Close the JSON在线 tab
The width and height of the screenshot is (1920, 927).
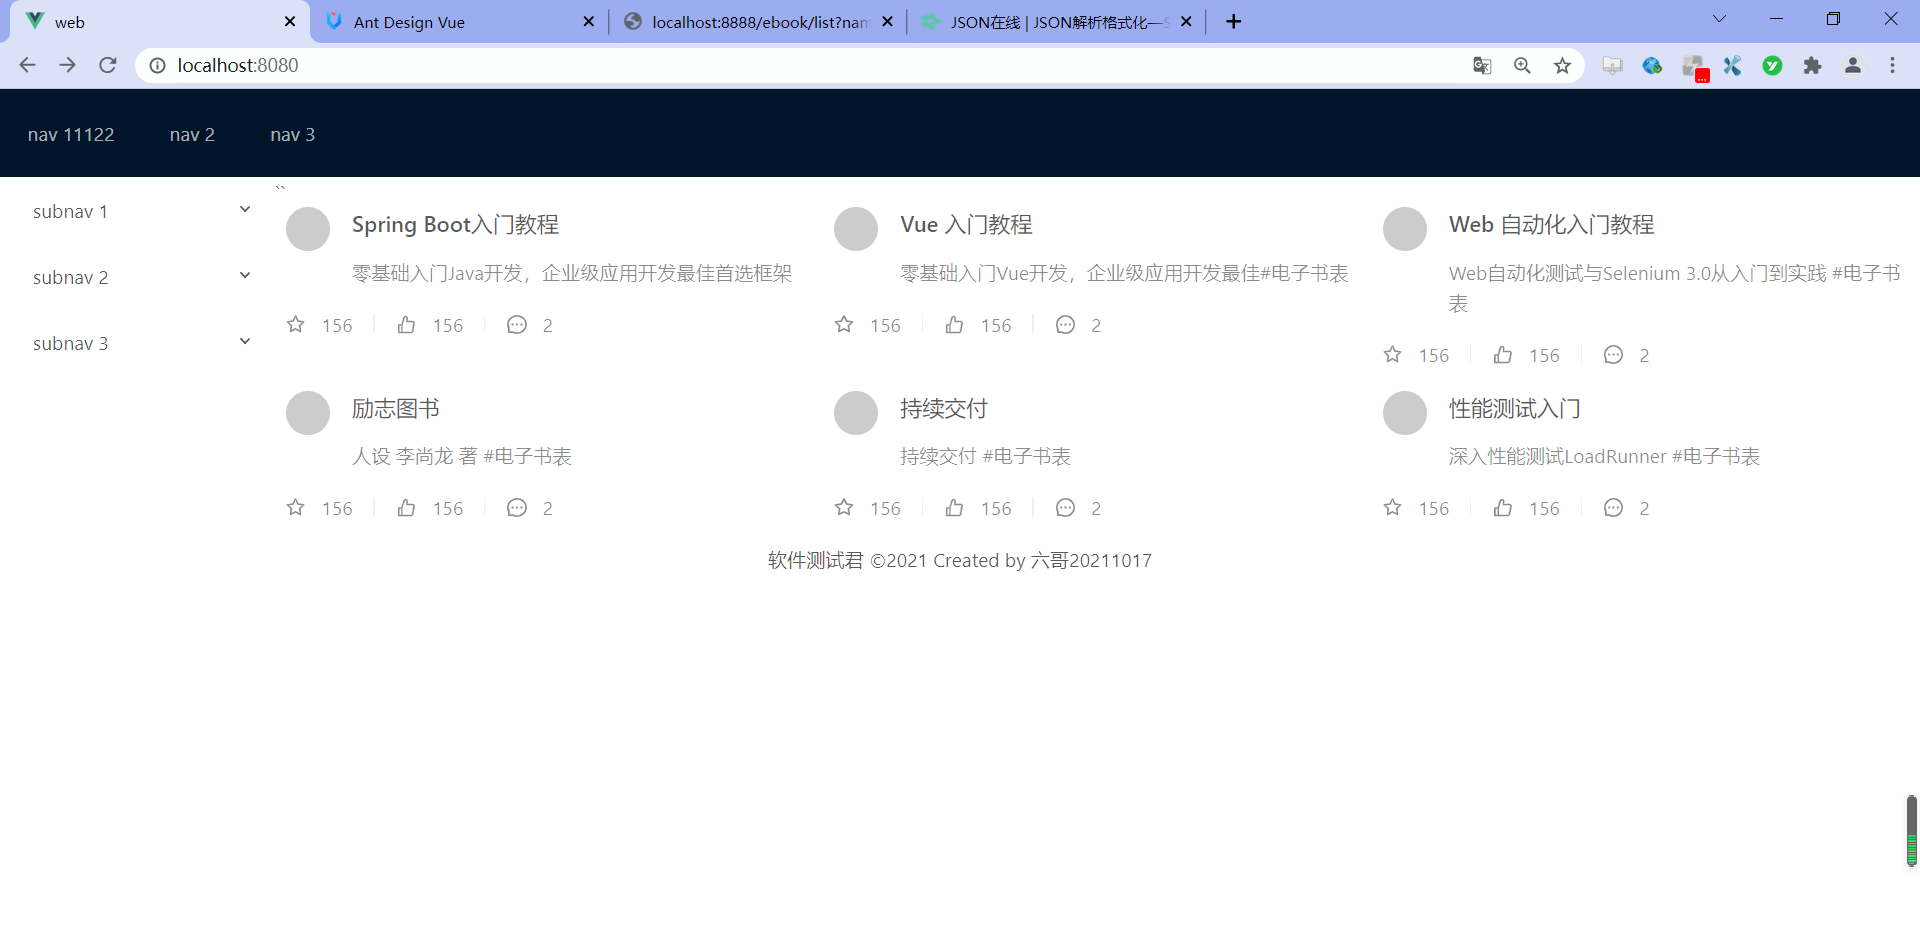(1186, 22)
